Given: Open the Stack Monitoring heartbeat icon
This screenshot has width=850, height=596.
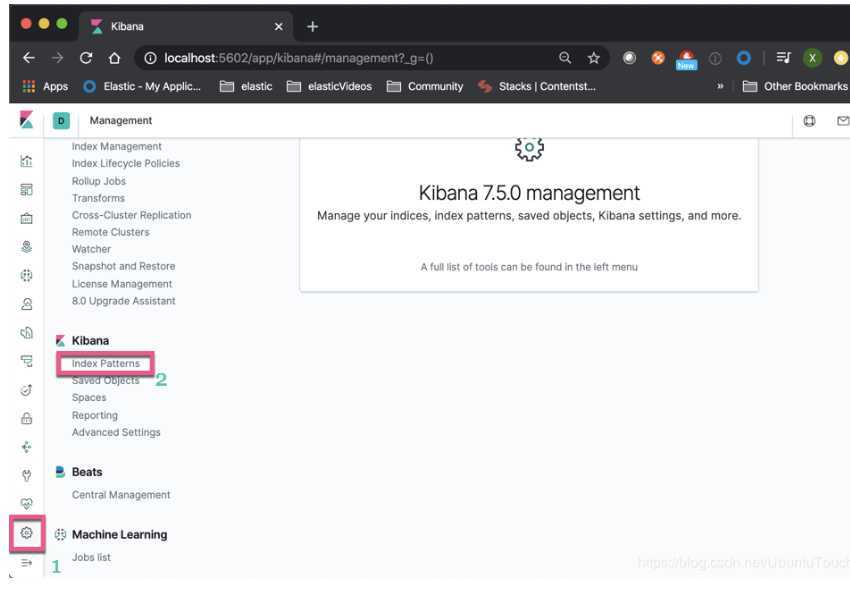Looking at the screenshot, I should [26, 504].
